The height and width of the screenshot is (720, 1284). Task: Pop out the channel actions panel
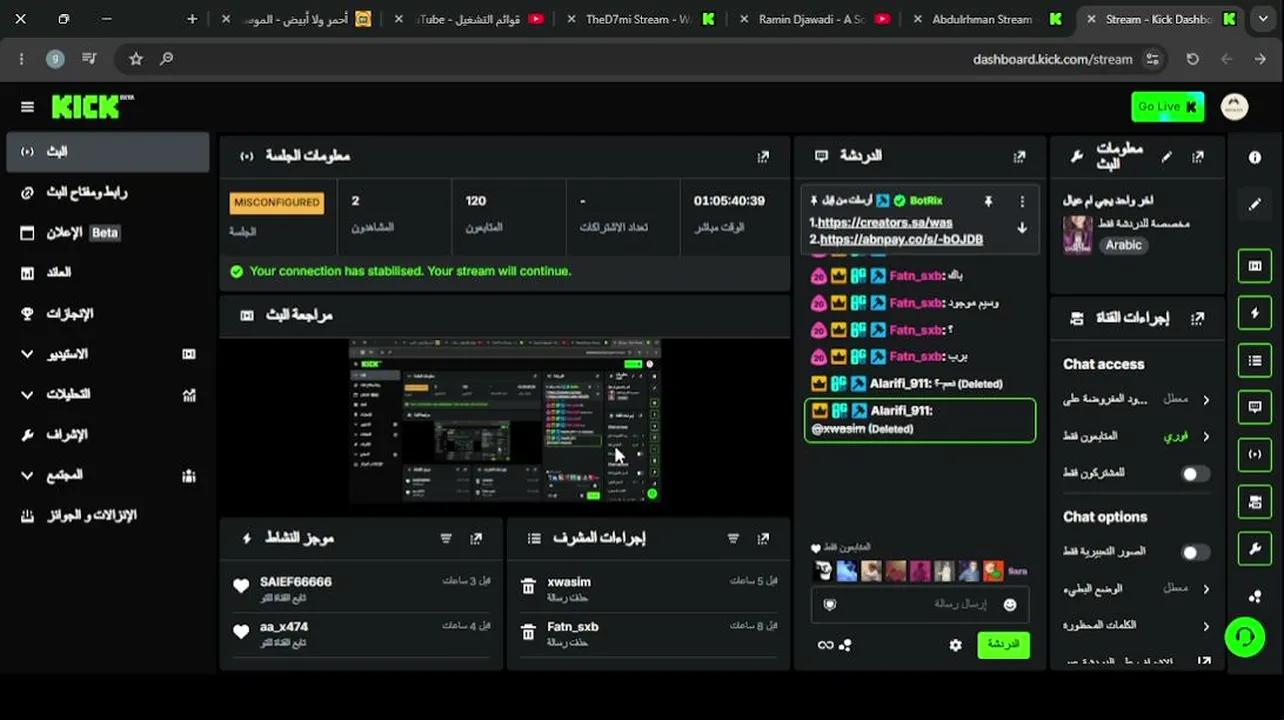pyautogui.click(x=1198, y=318)
